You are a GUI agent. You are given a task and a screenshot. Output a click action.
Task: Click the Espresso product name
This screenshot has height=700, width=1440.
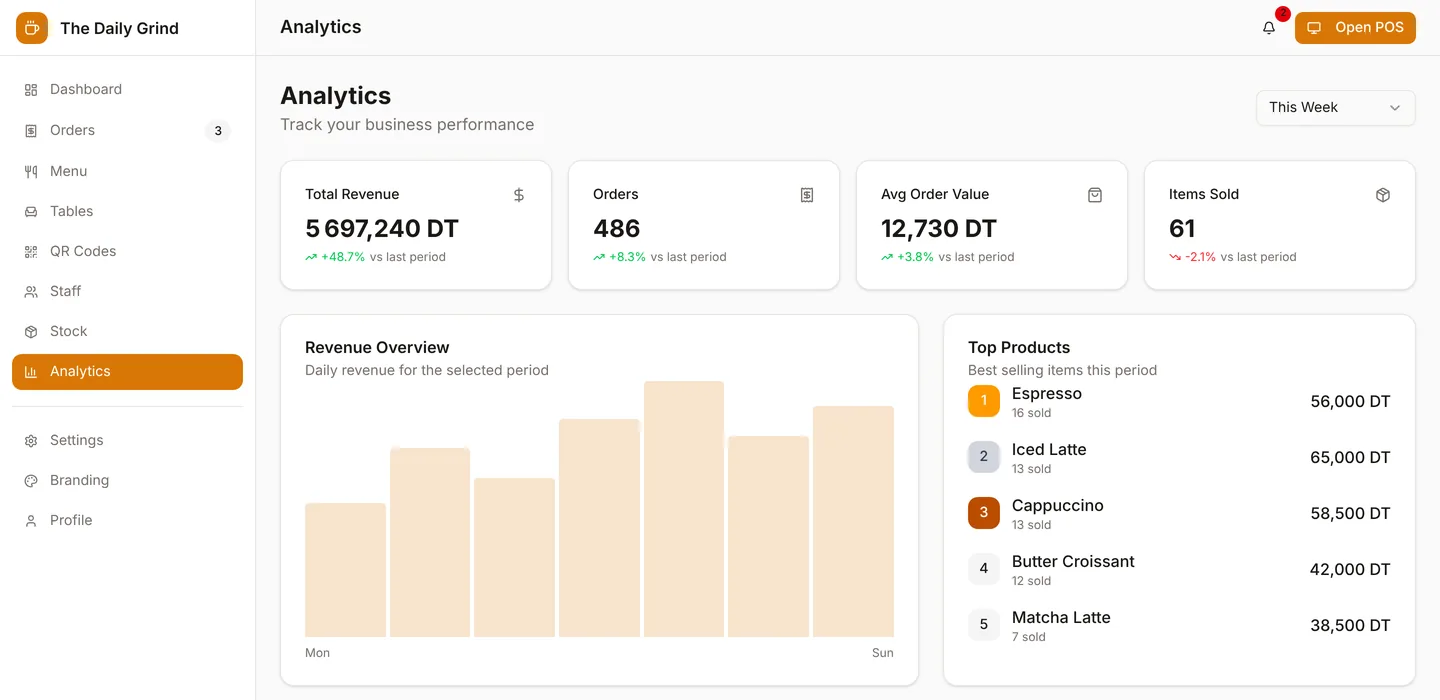[1047, 394]
